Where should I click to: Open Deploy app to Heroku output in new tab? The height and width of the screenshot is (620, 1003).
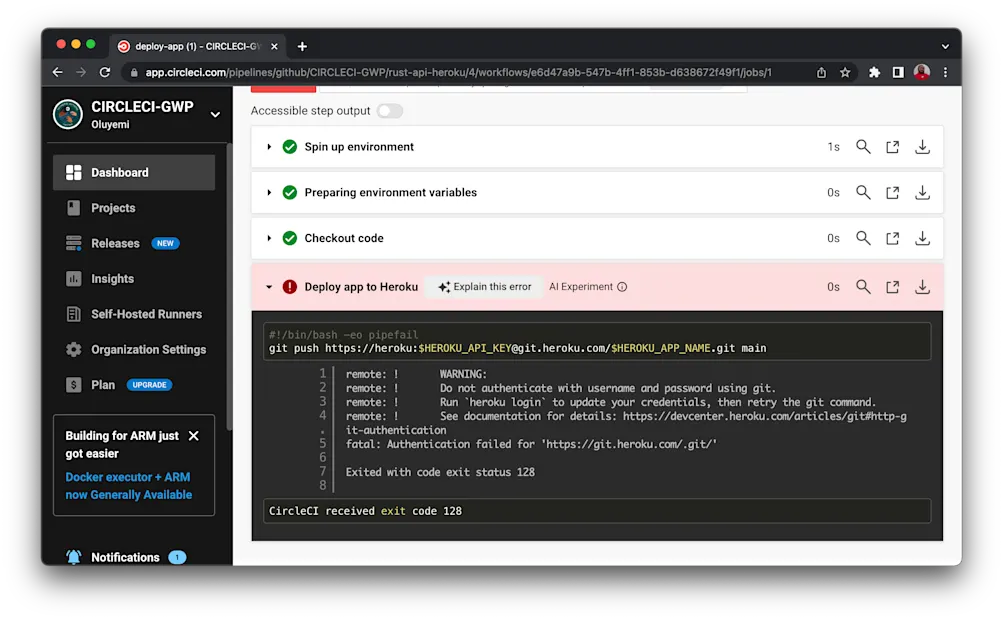click(892, 286)
